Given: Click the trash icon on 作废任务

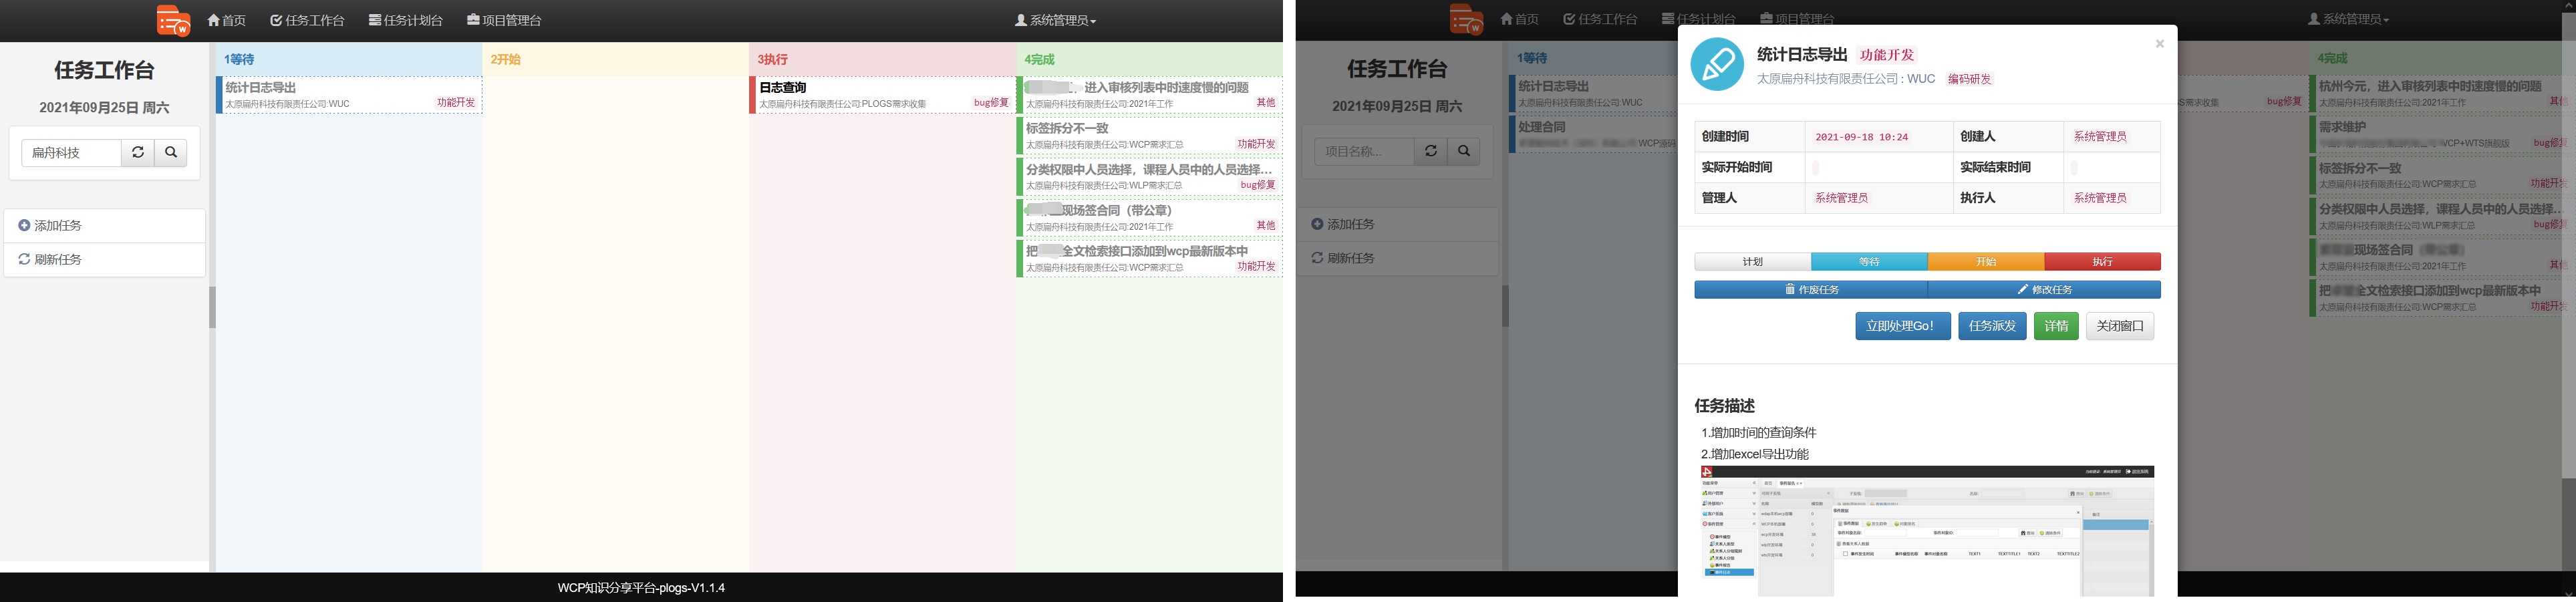Looking at the screenshot, I should [1790, 290].
